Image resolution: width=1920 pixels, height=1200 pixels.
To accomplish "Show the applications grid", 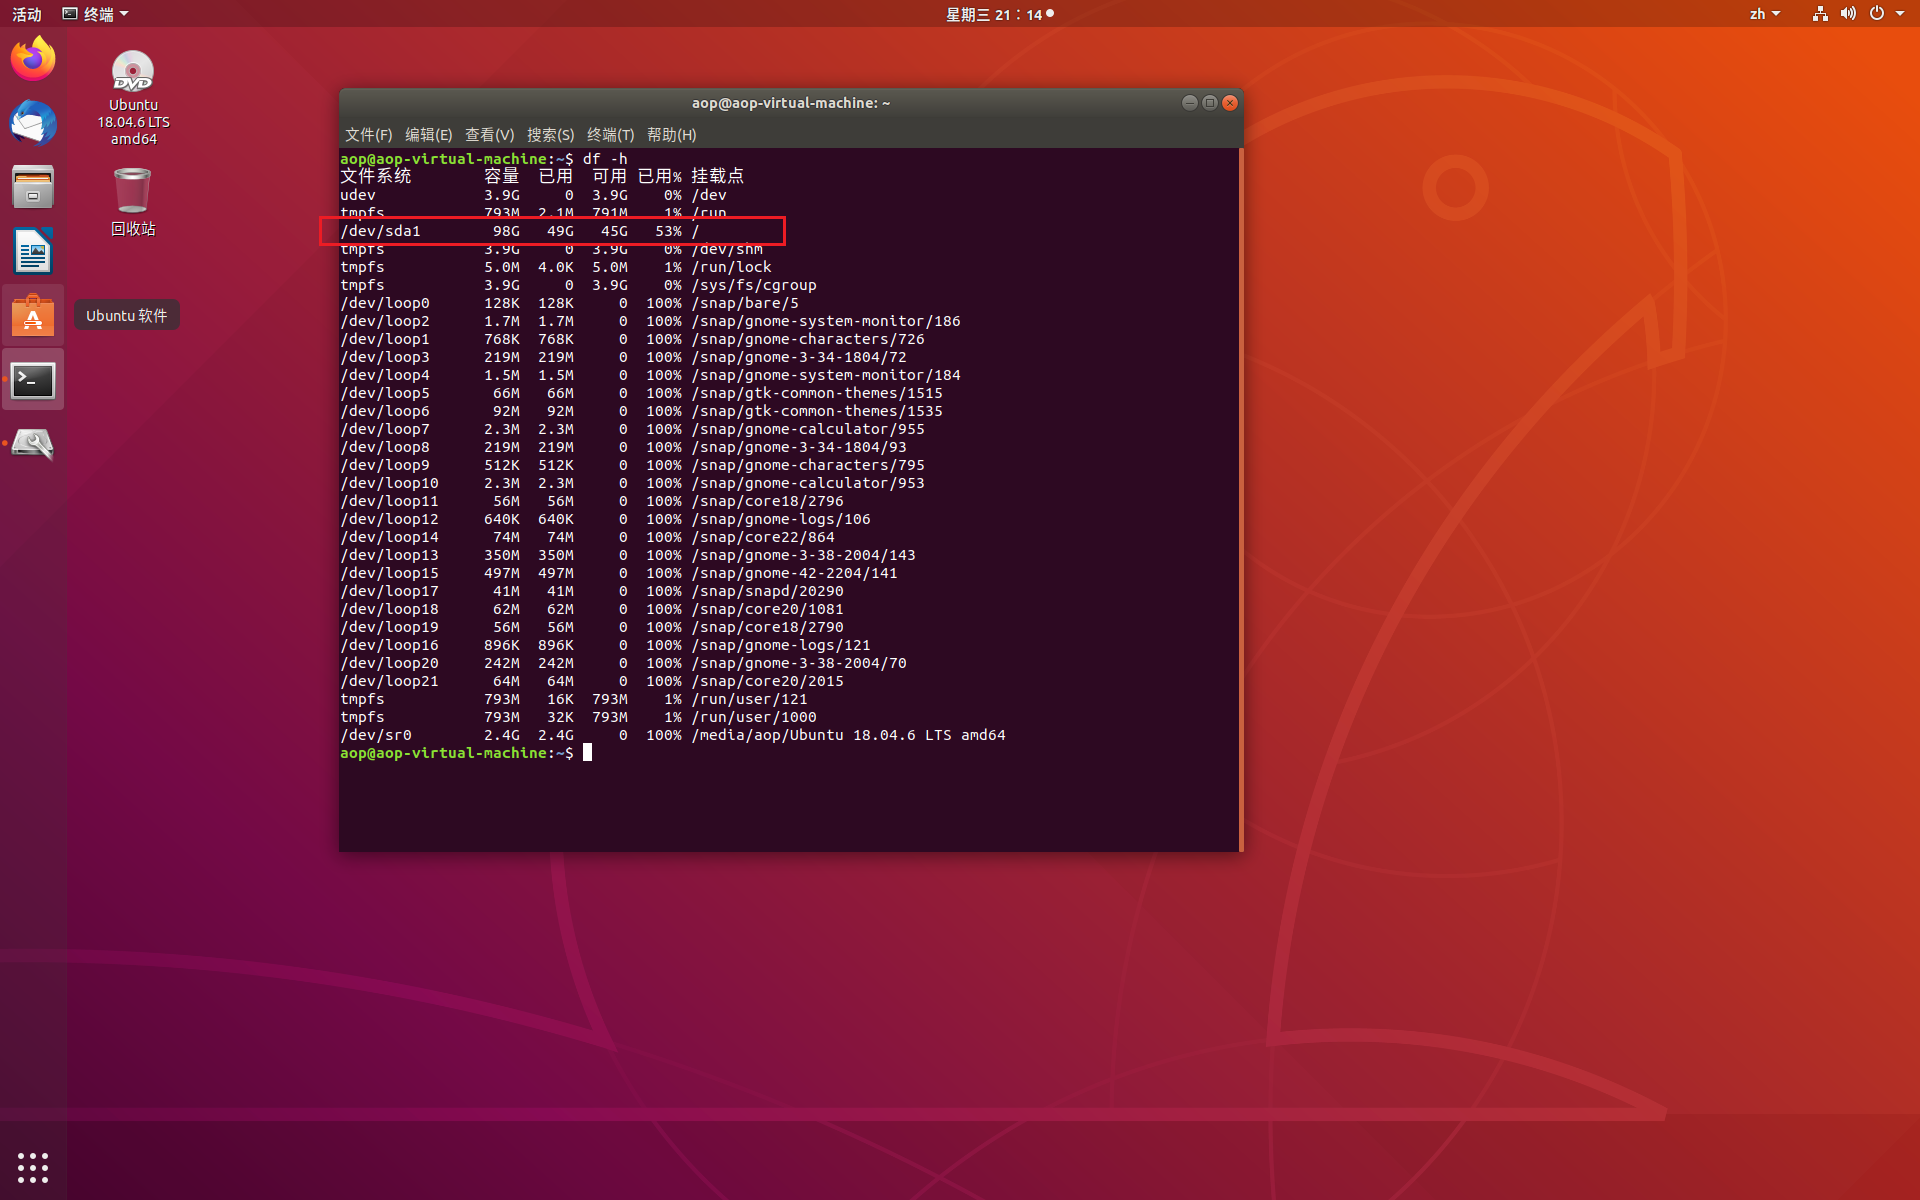I will 33,1167.
